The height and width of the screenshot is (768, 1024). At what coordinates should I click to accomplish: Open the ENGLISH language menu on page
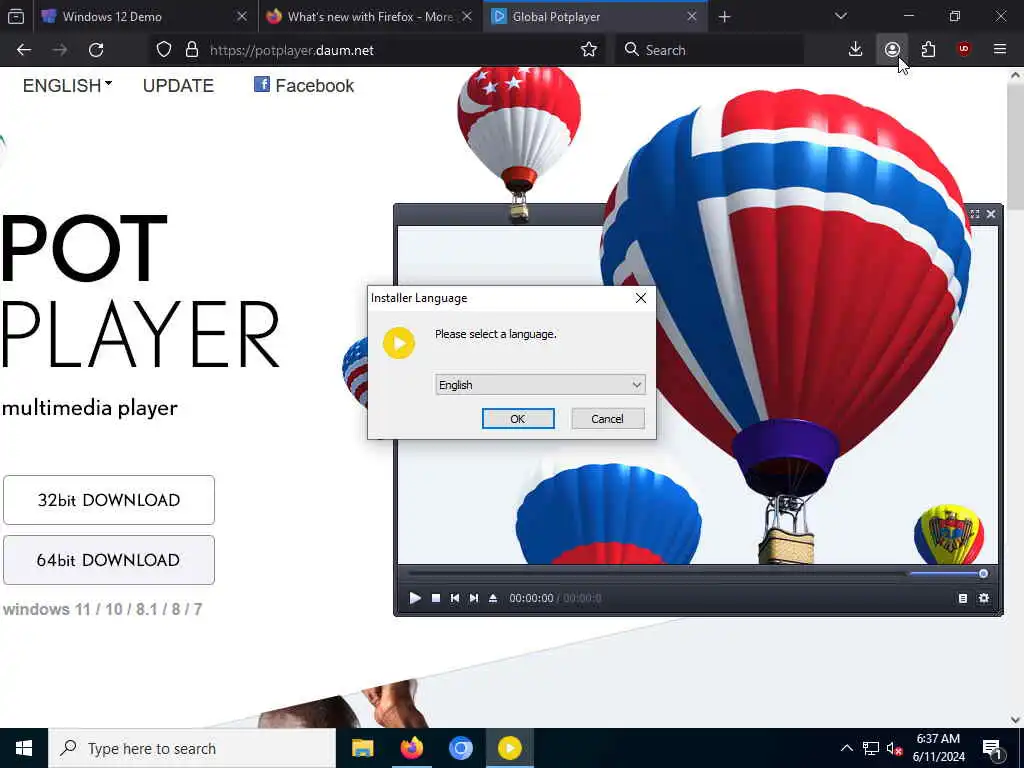click(x=67, y=86)
